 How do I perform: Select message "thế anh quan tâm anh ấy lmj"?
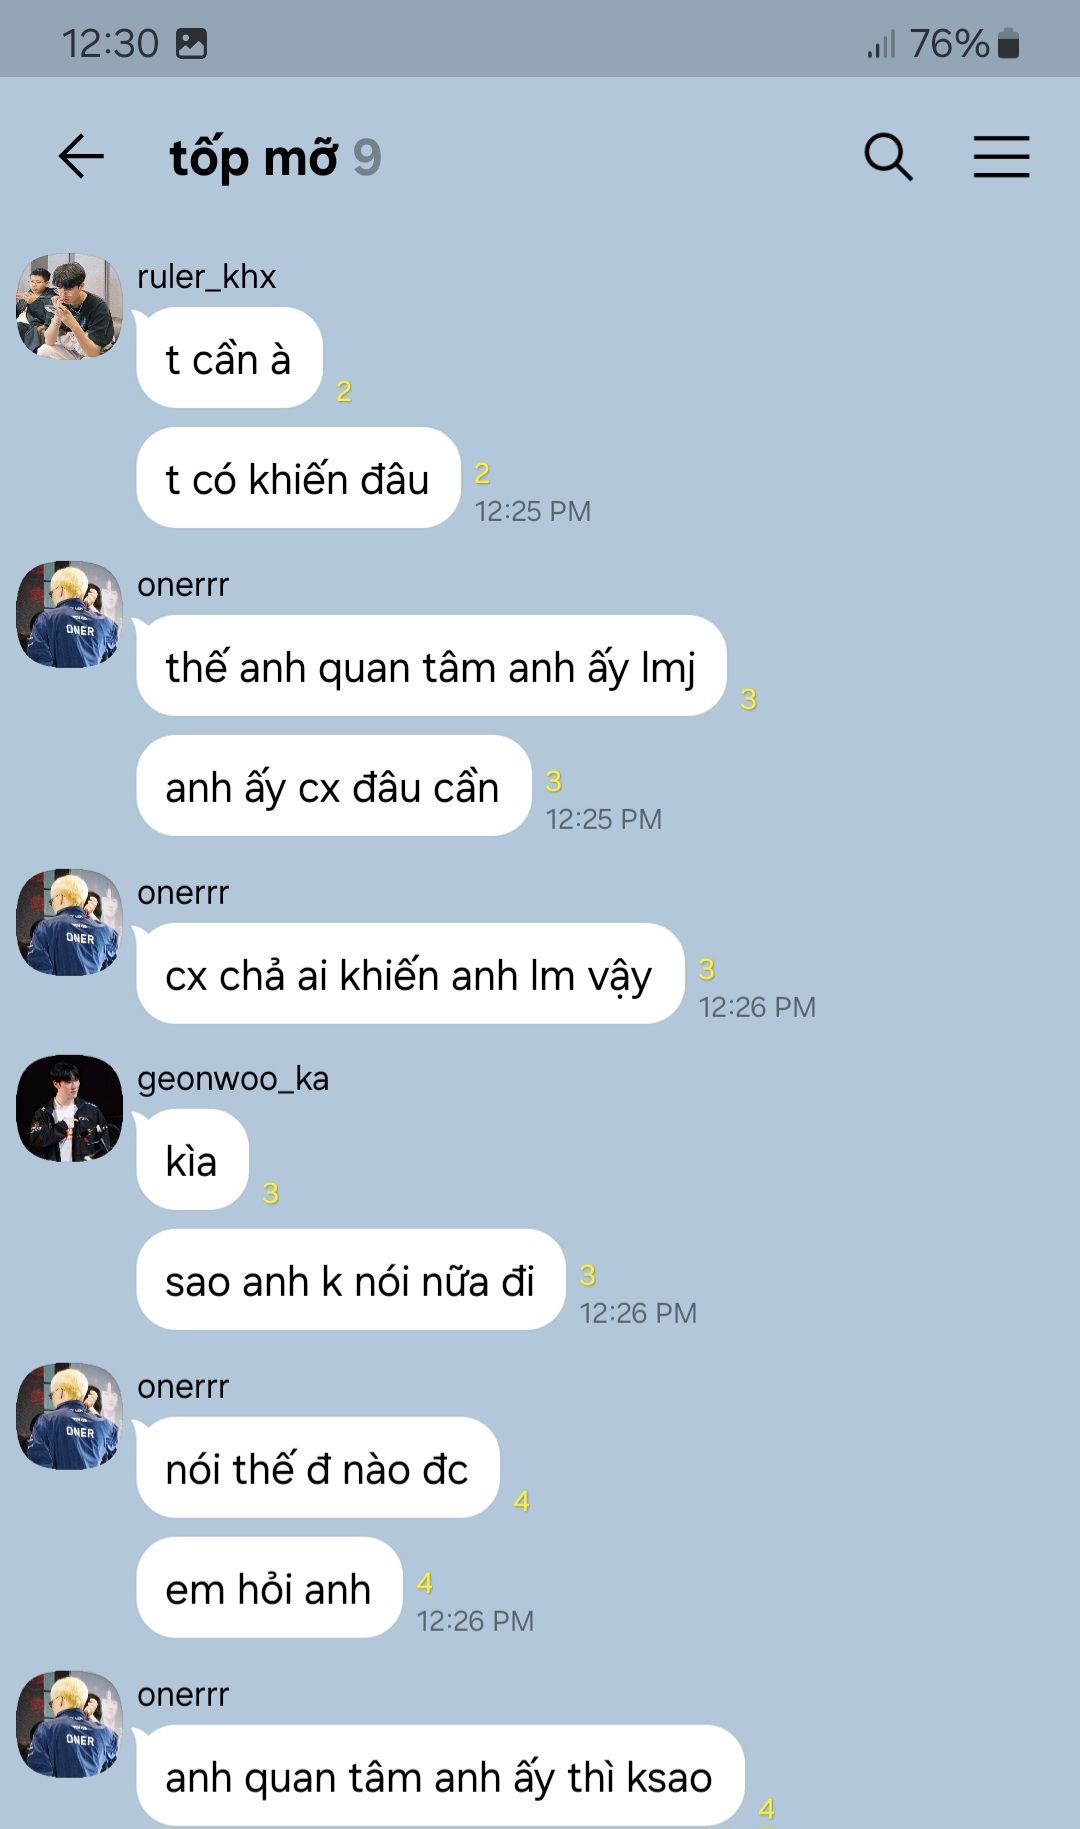point(431,666)
